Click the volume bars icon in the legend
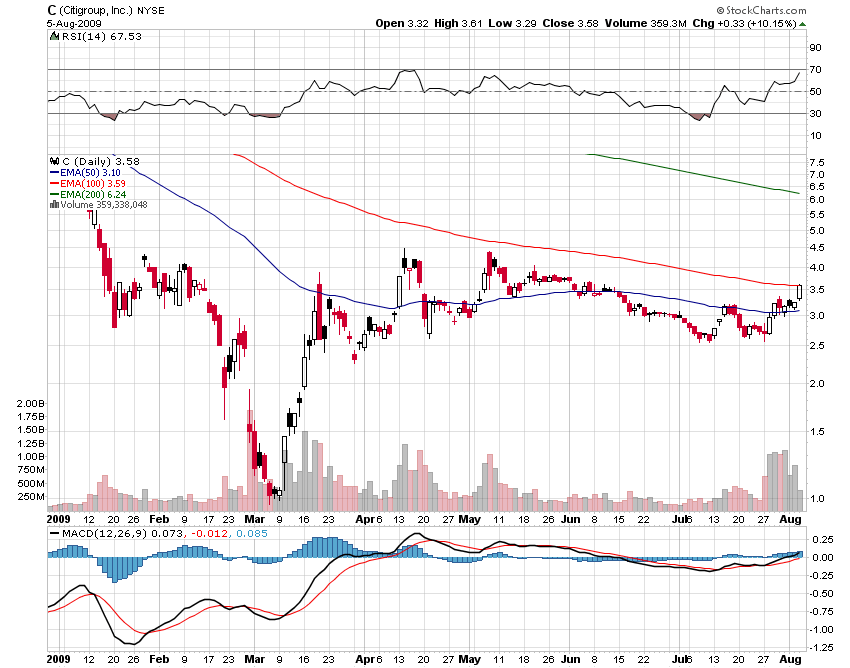This screenshot has width=850, height=668. [x=54, y=204]
